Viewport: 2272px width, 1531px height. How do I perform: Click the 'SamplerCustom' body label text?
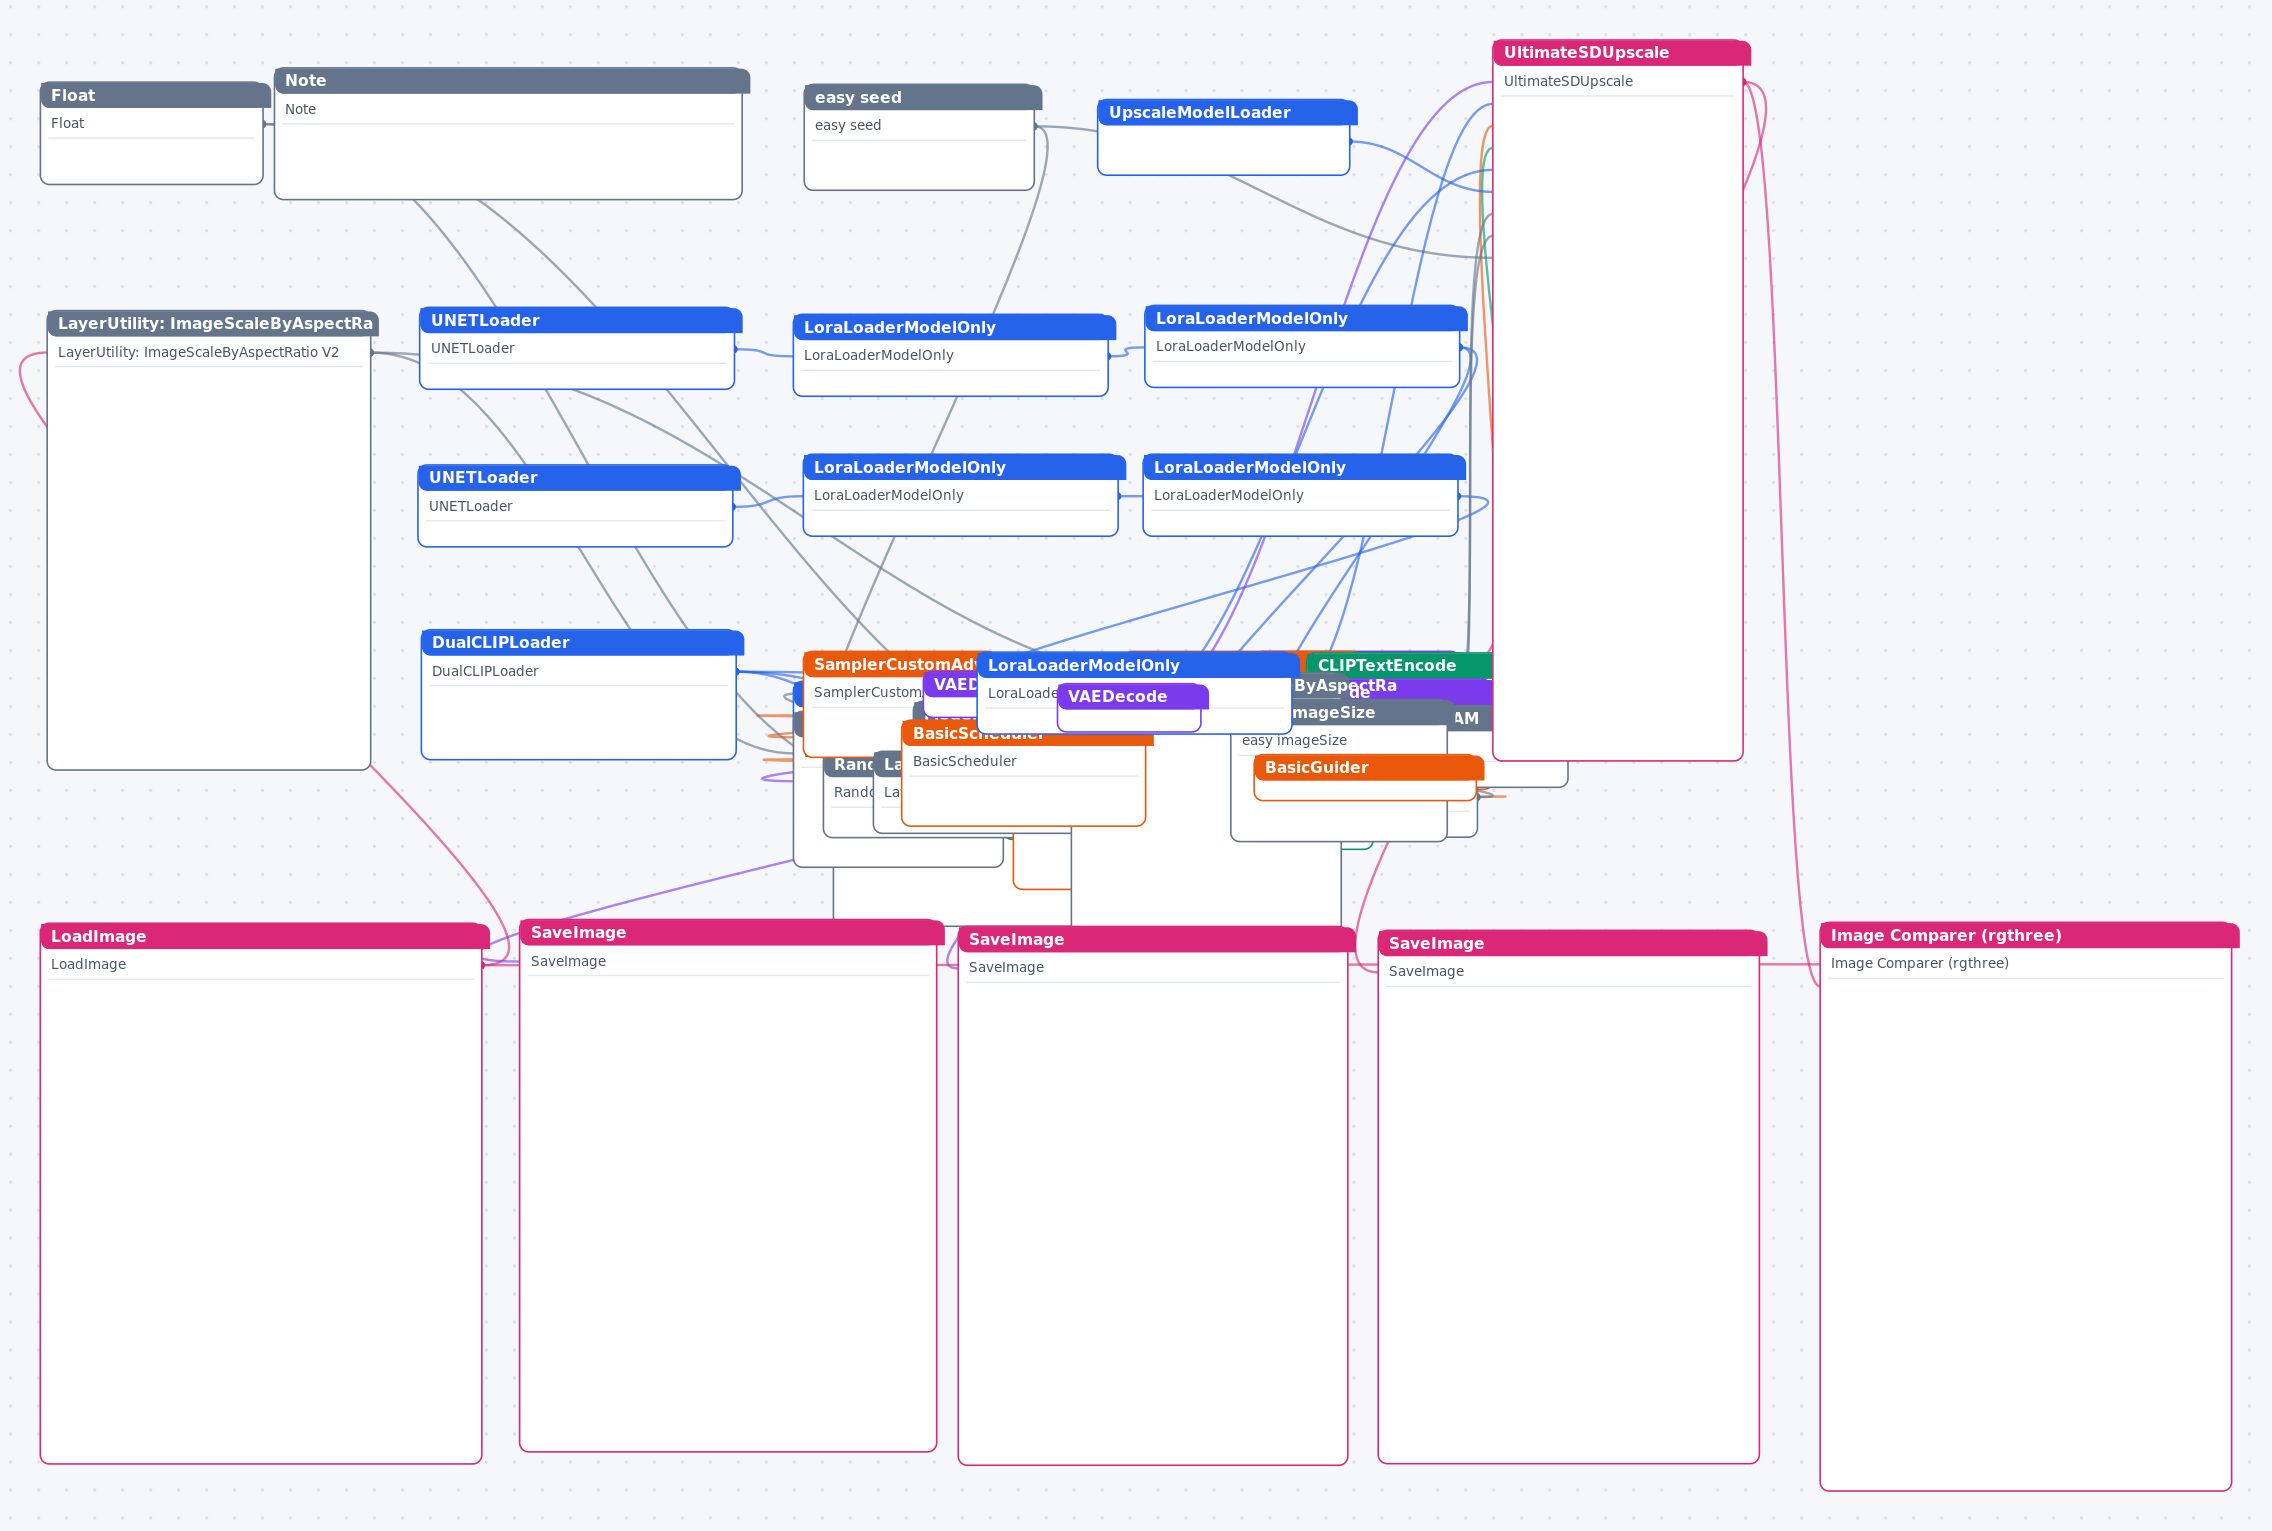(x=867, y=692)
